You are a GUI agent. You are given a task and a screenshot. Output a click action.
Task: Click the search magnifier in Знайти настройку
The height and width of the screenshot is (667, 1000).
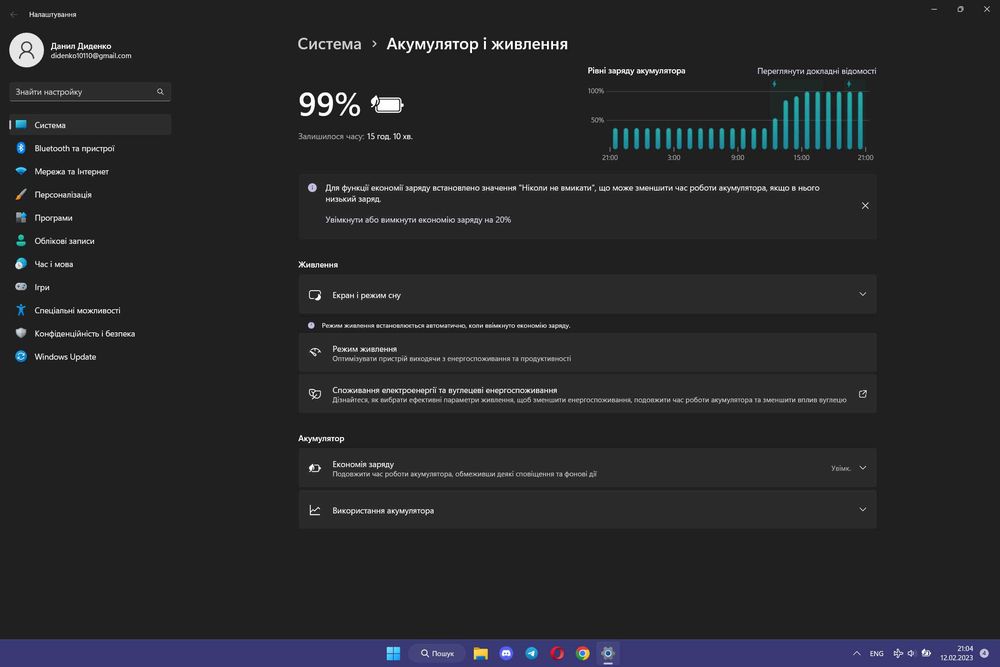[160, 92]
